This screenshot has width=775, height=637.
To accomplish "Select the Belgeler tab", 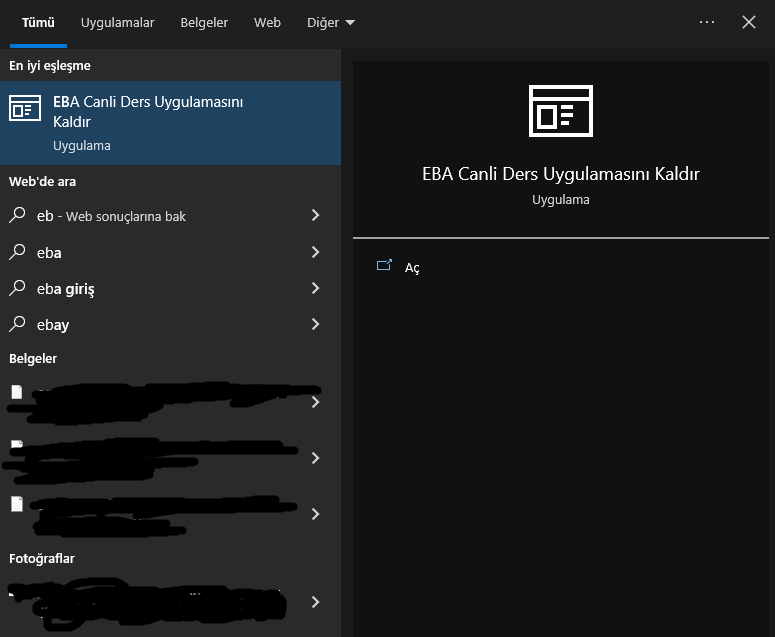I will click(204, 23).
